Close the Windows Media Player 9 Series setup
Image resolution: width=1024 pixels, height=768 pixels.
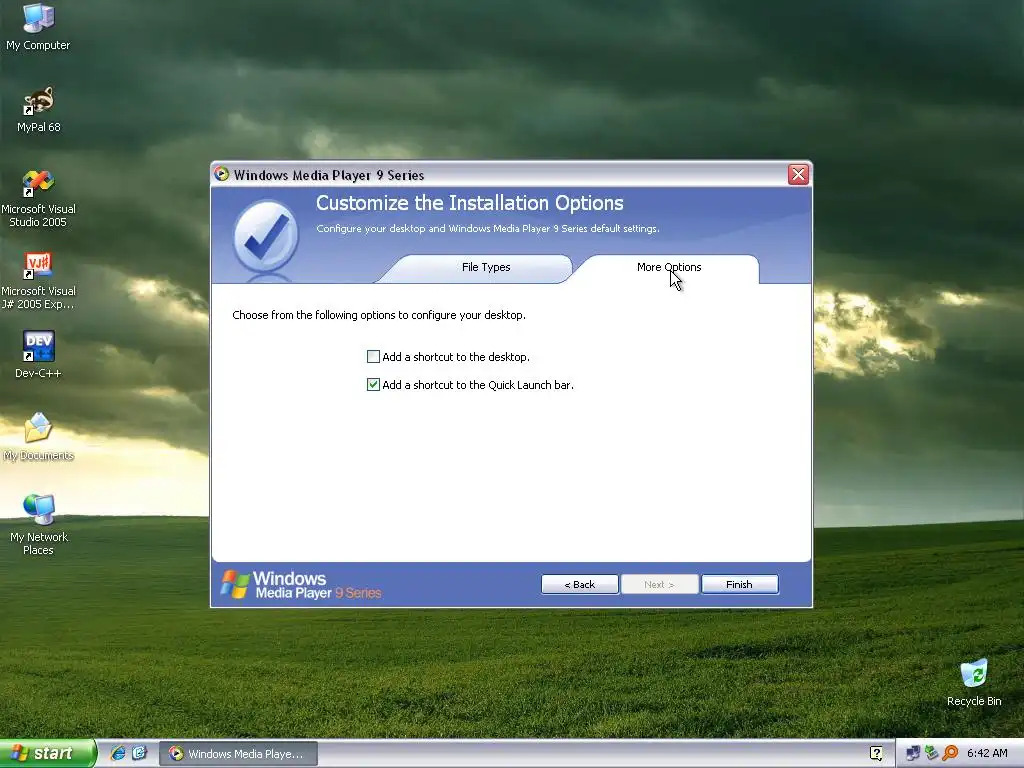pyautogui.click(x=798, y=174)
